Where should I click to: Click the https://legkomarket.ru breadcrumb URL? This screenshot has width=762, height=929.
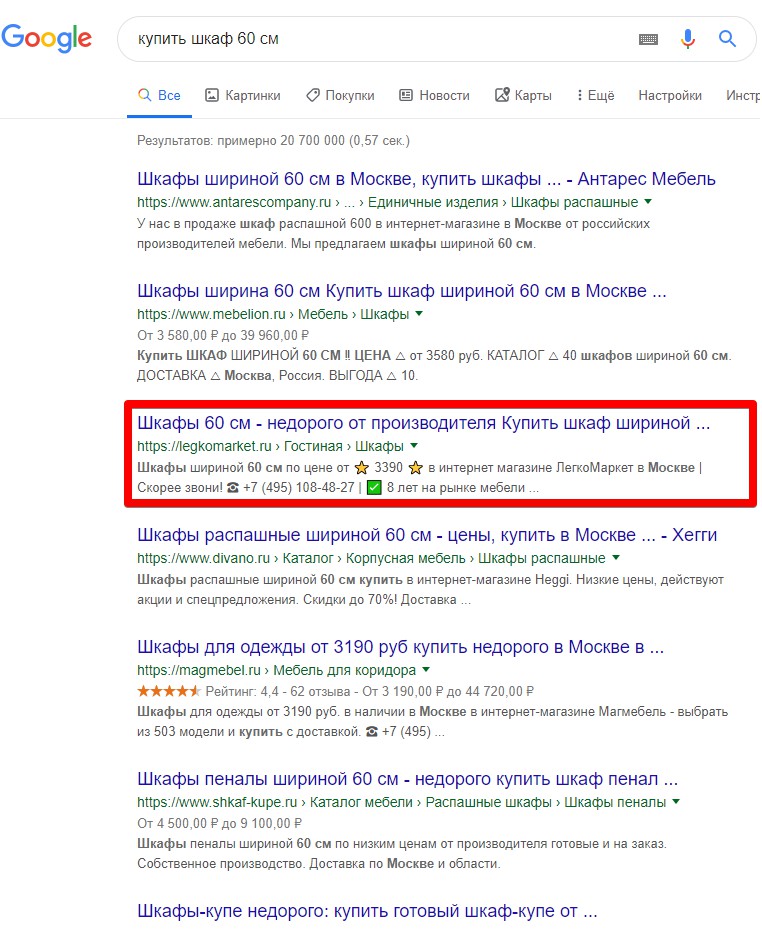click(x=204, y=446)
